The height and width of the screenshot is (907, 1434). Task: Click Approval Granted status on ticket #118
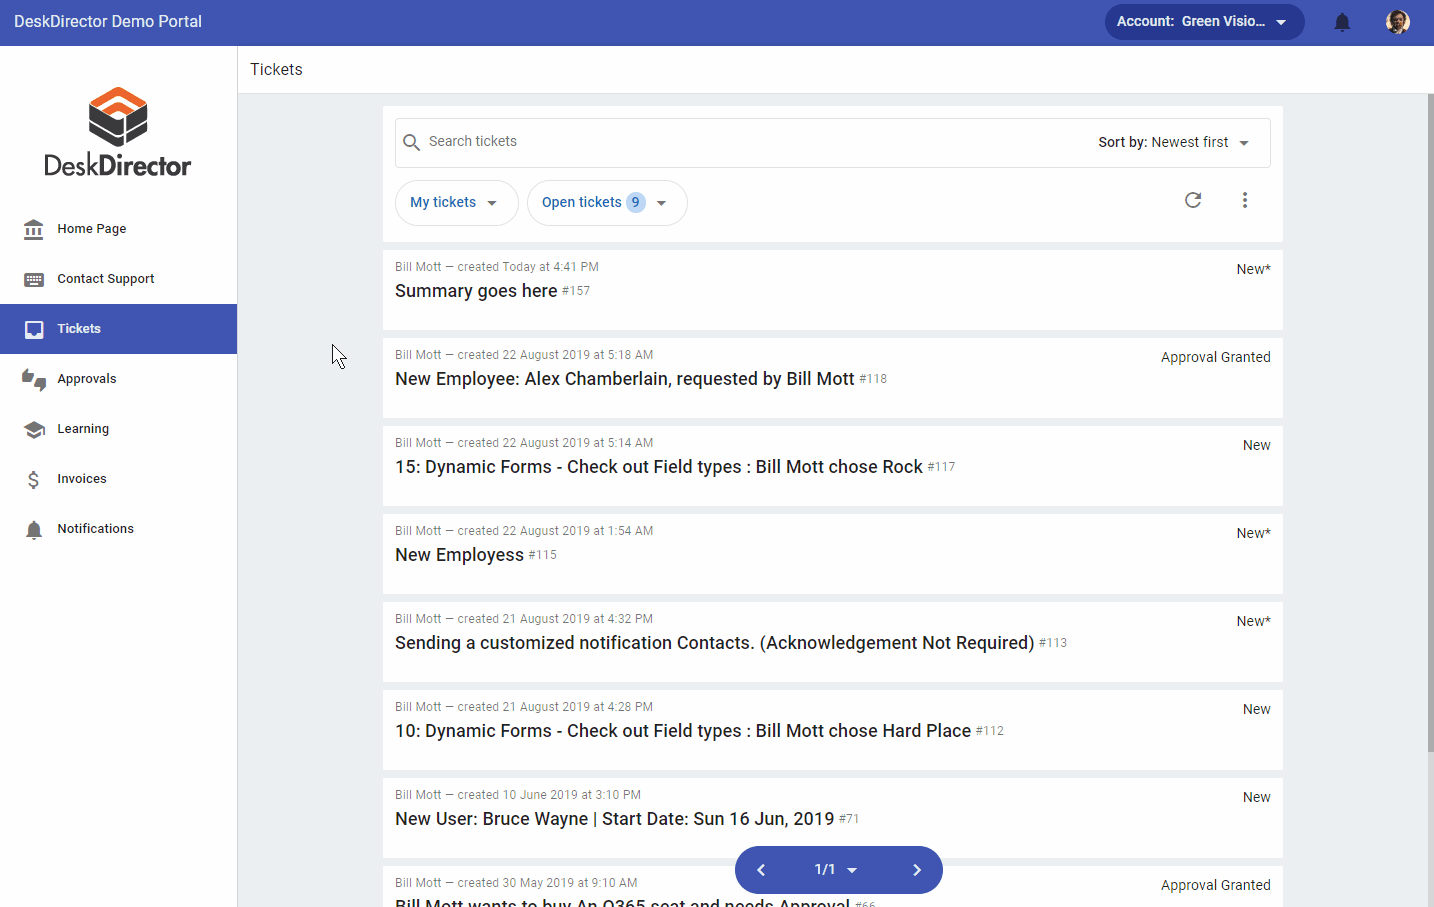point(1216,357)
